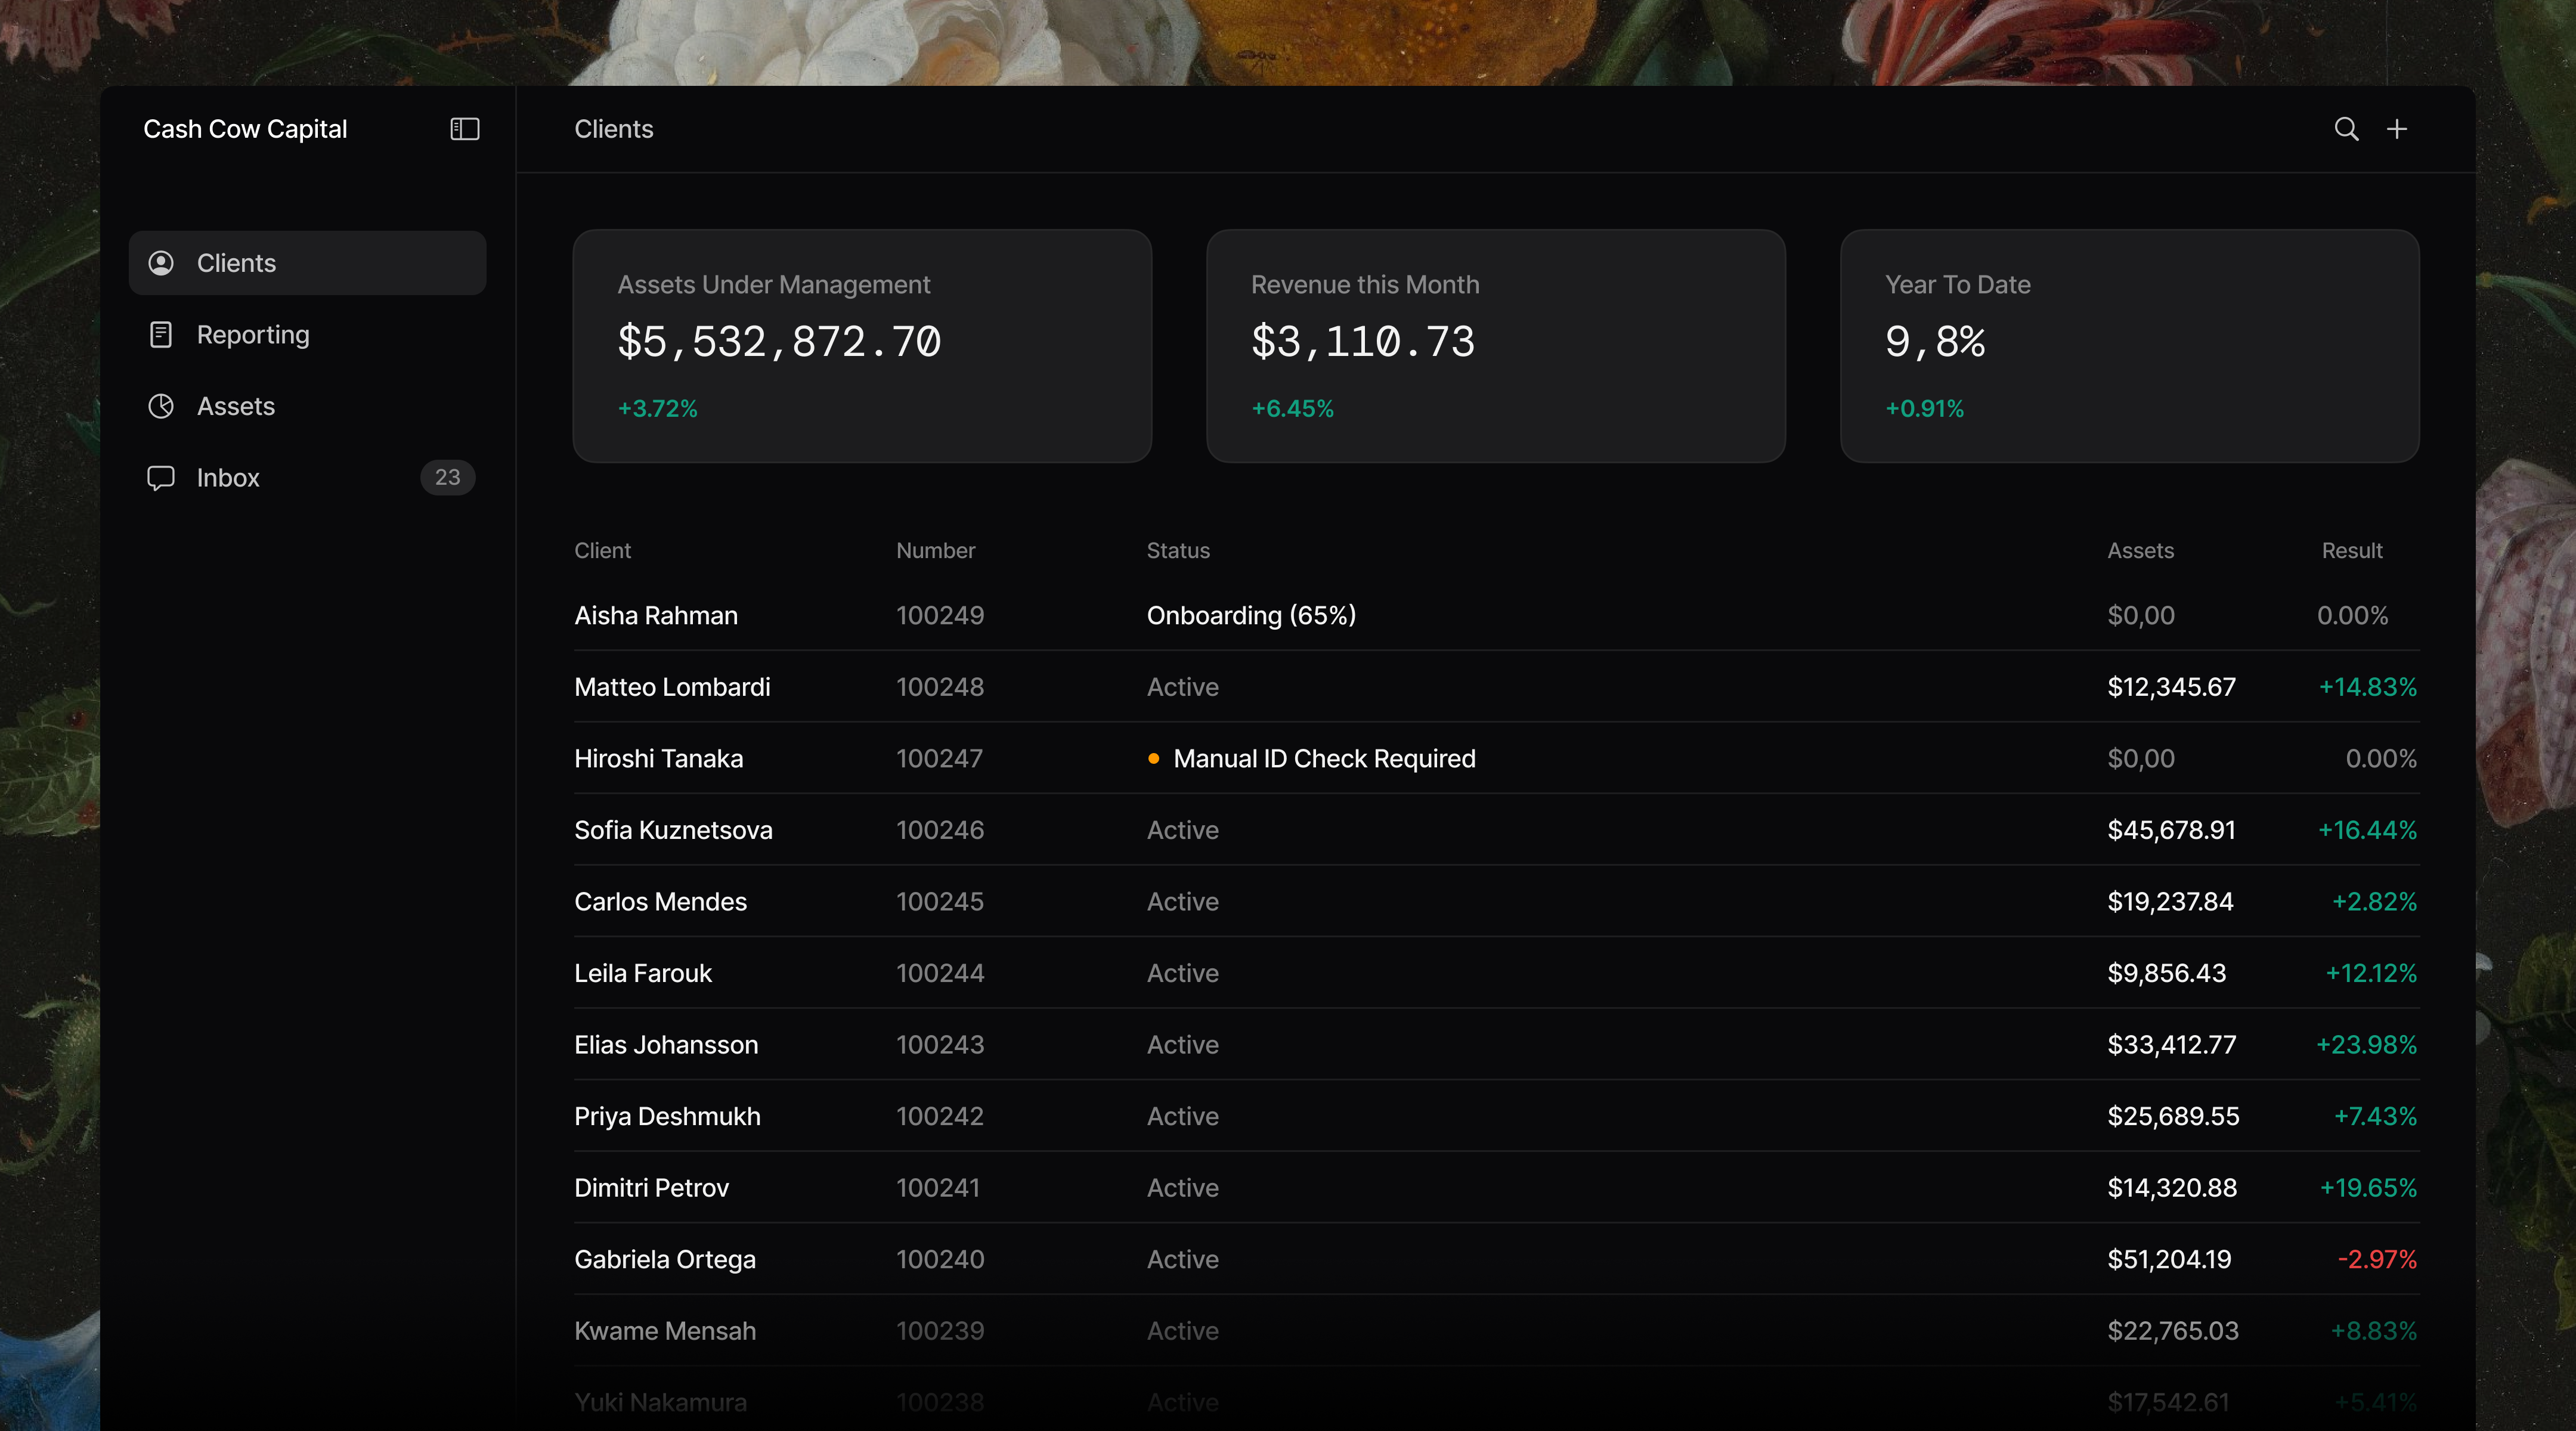
Task: Click the +0.91% year to date change
Action: click(x=1924, y=408)
